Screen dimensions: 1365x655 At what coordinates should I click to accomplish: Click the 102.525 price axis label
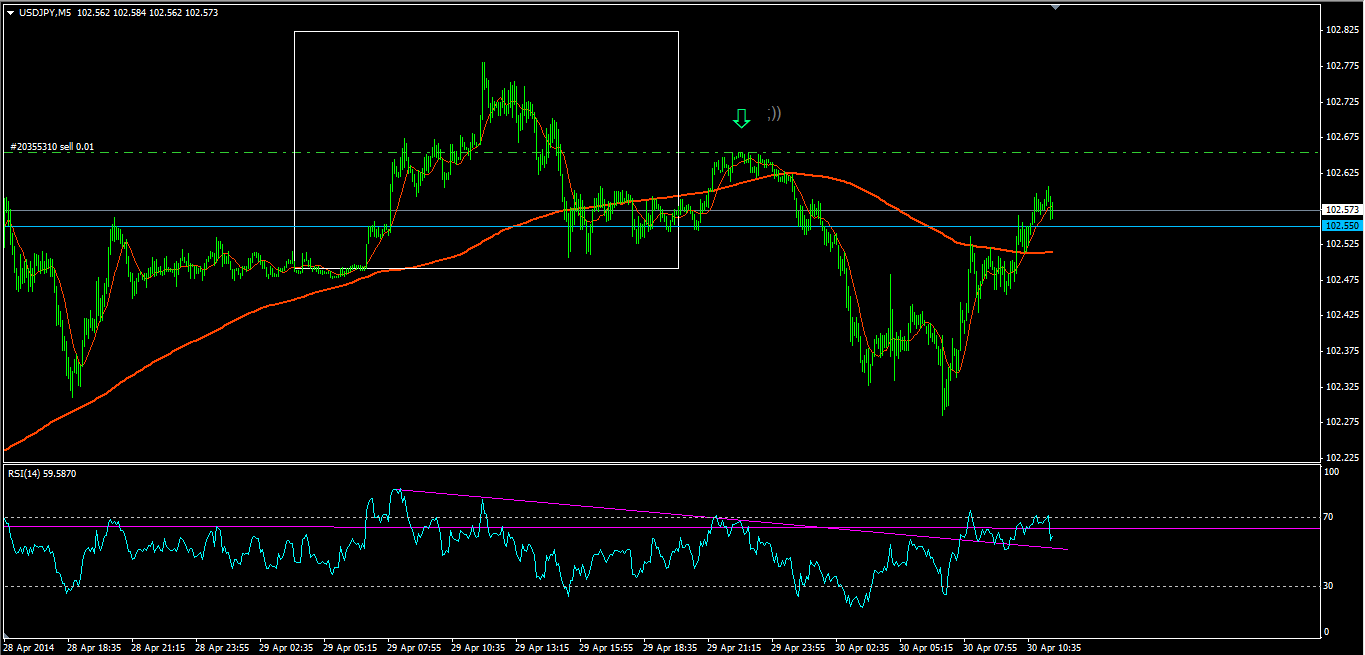(x=1342, y=243)
